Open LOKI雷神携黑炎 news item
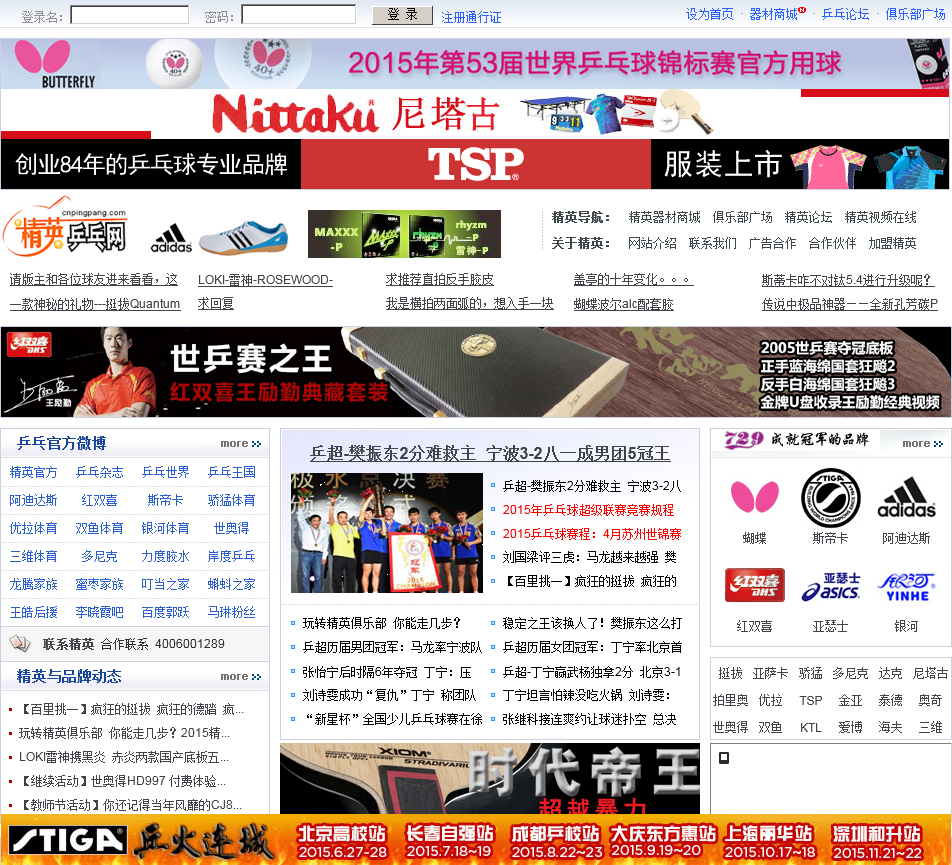 click(x=124, y=757)
